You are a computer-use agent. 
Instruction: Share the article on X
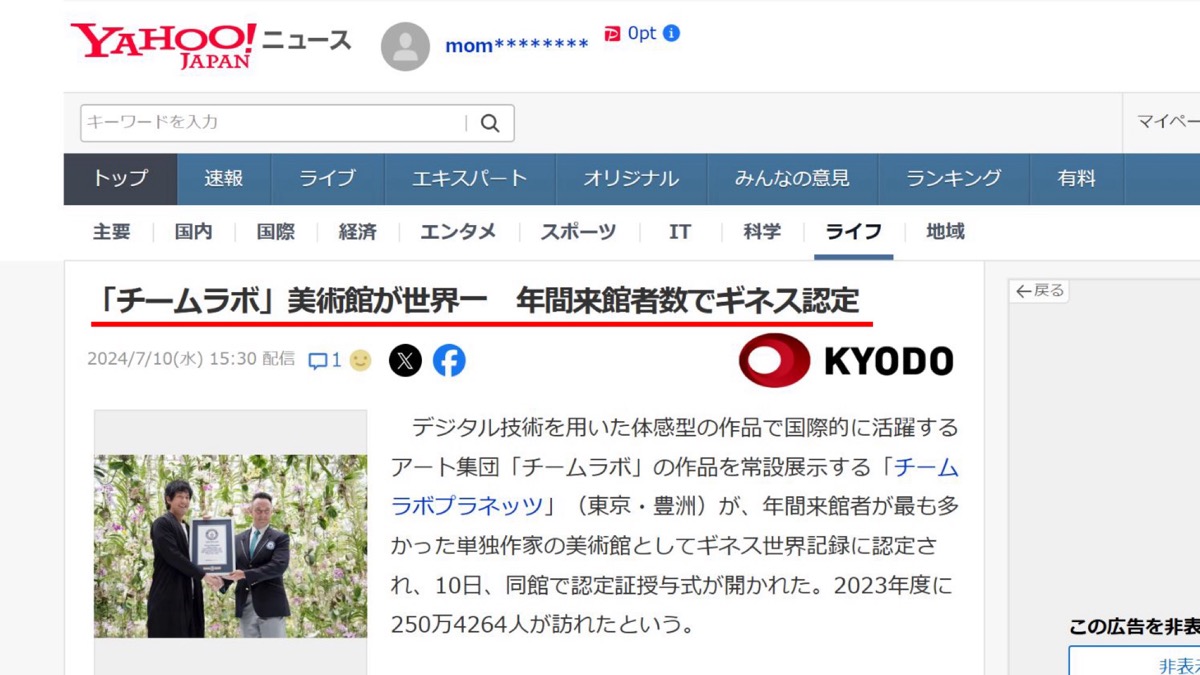(x=405, y=360)
